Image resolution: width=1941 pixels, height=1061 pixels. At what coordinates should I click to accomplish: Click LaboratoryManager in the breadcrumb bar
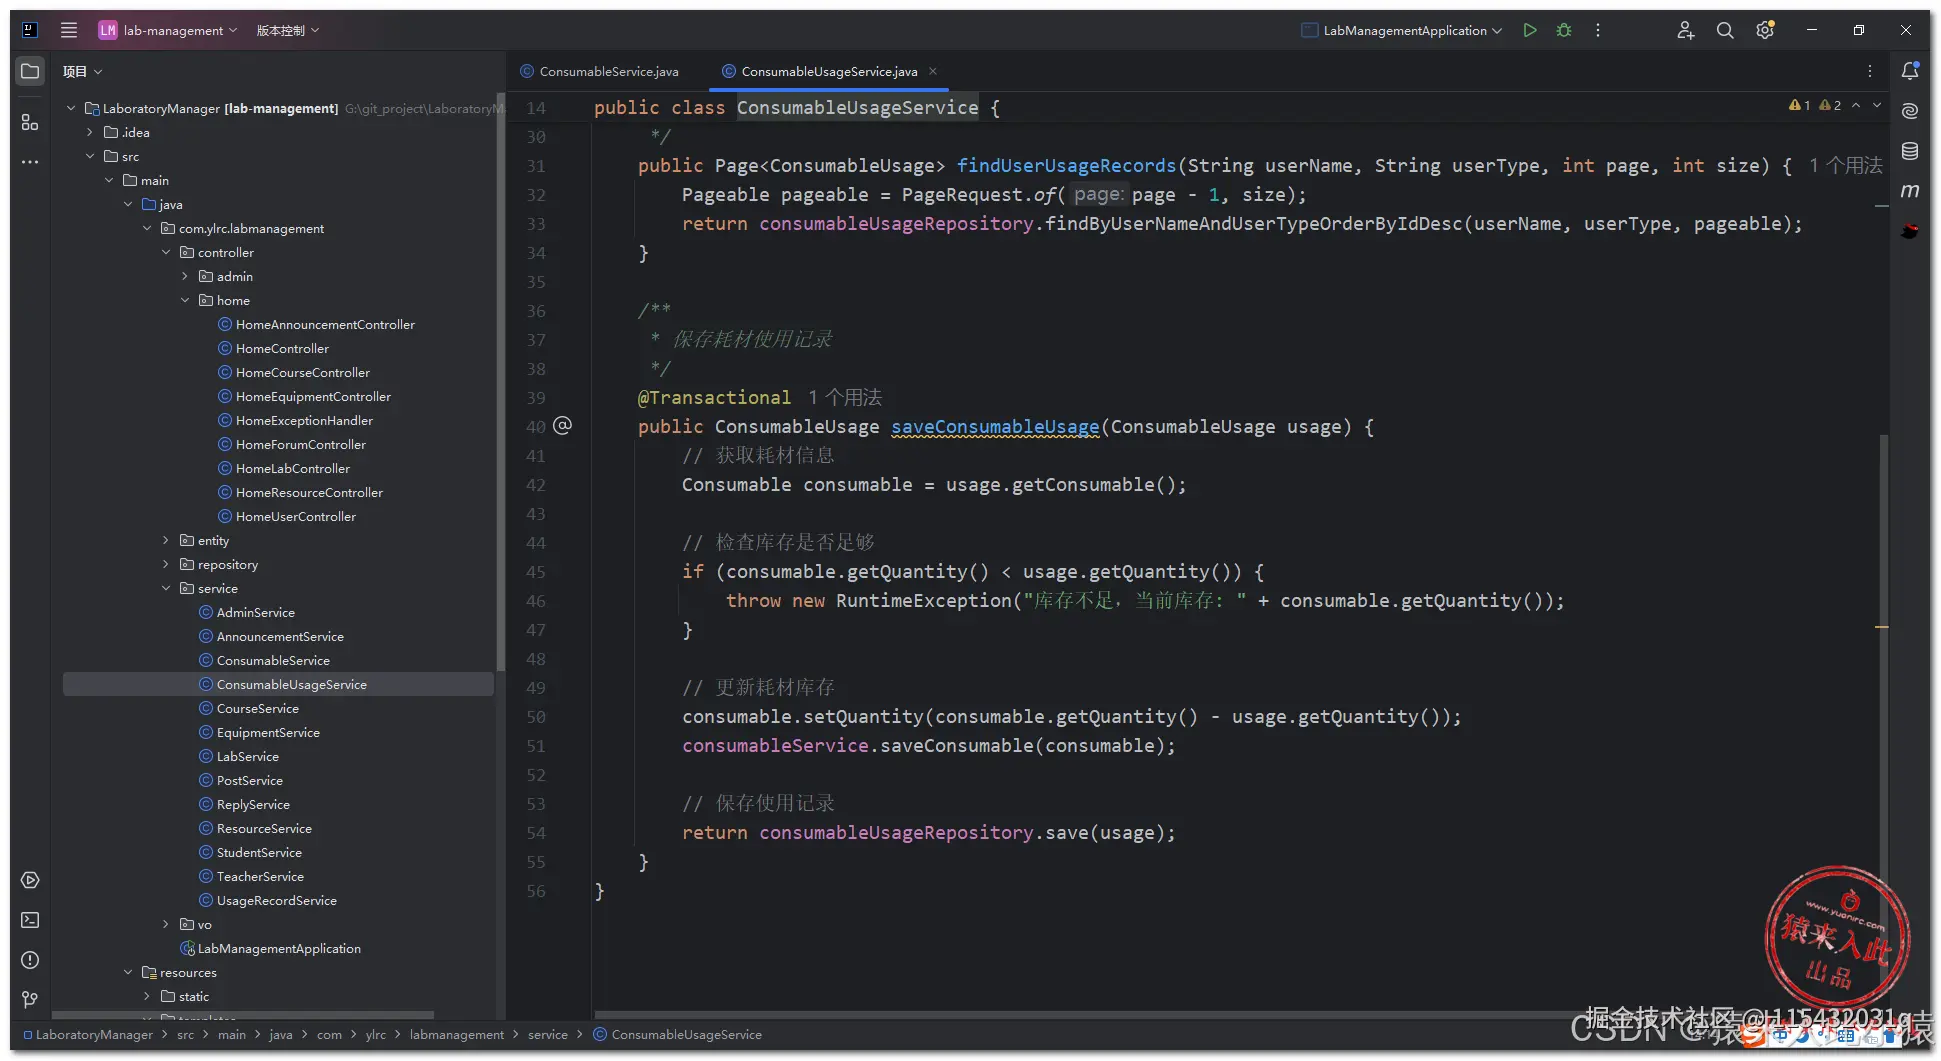[x=94, y=1034]
